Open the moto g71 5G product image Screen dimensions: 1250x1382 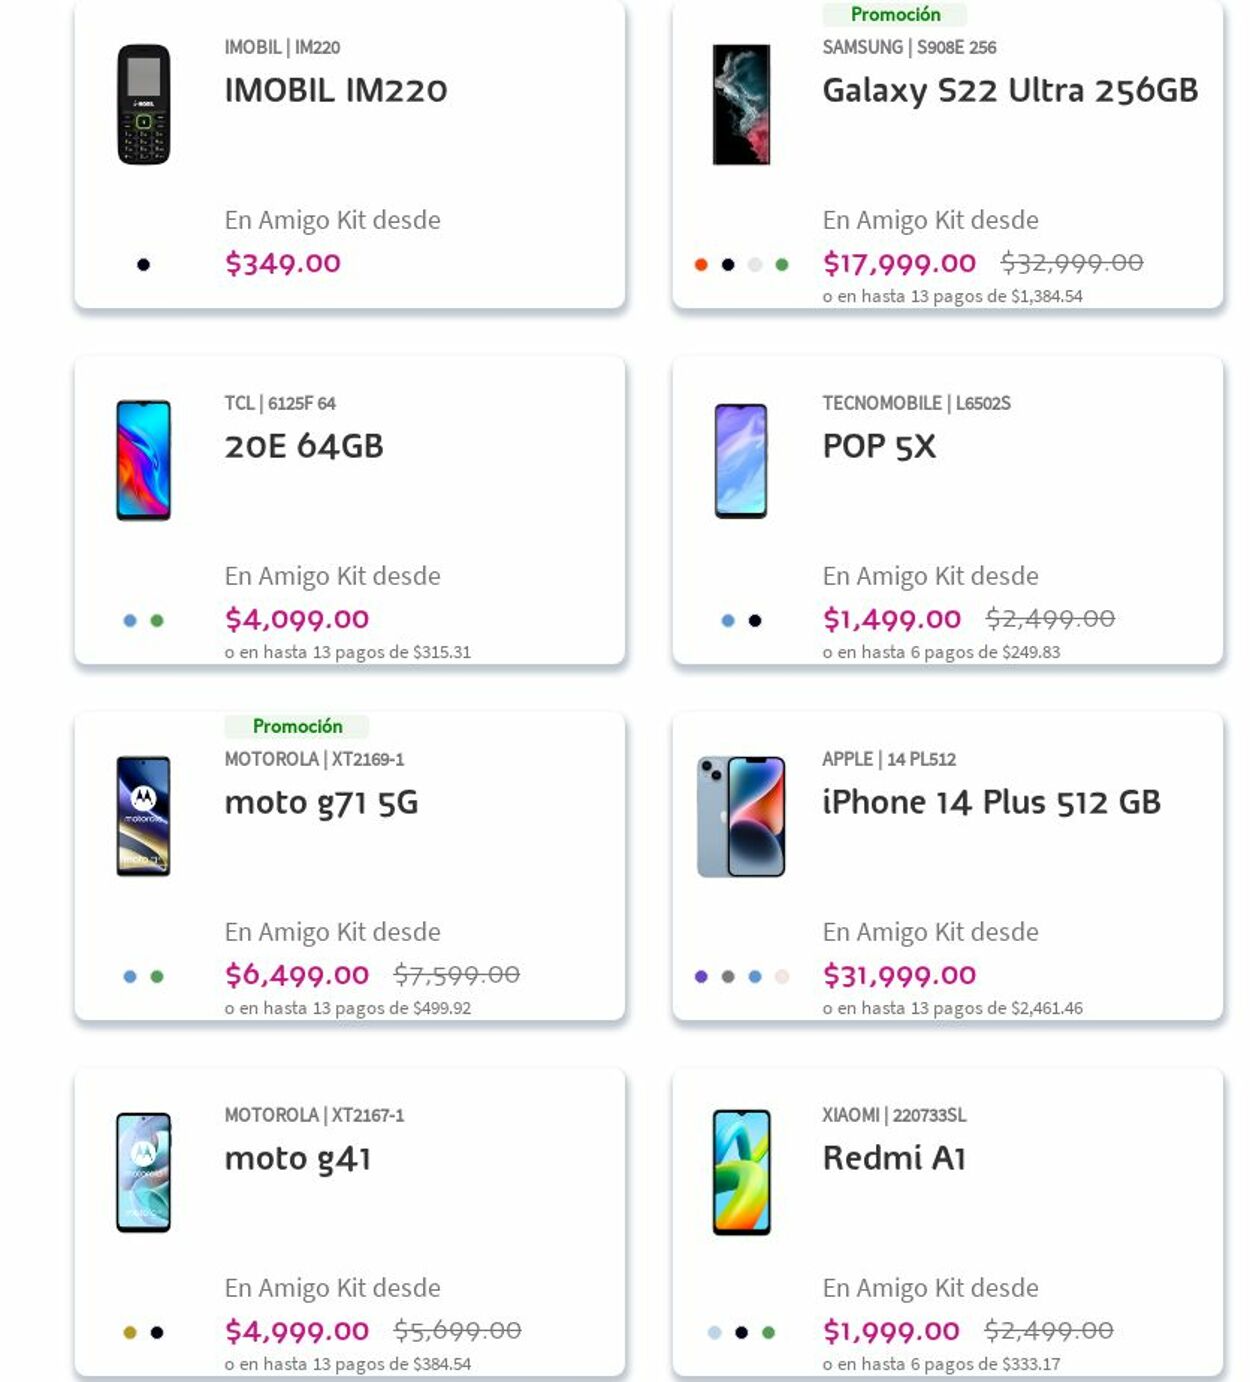pyautogui.click(x=144, y=816)
